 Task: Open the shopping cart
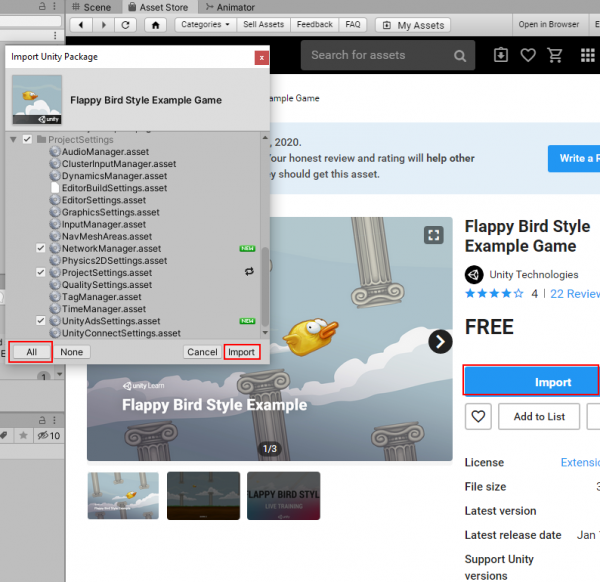click(x=554, y=55)
